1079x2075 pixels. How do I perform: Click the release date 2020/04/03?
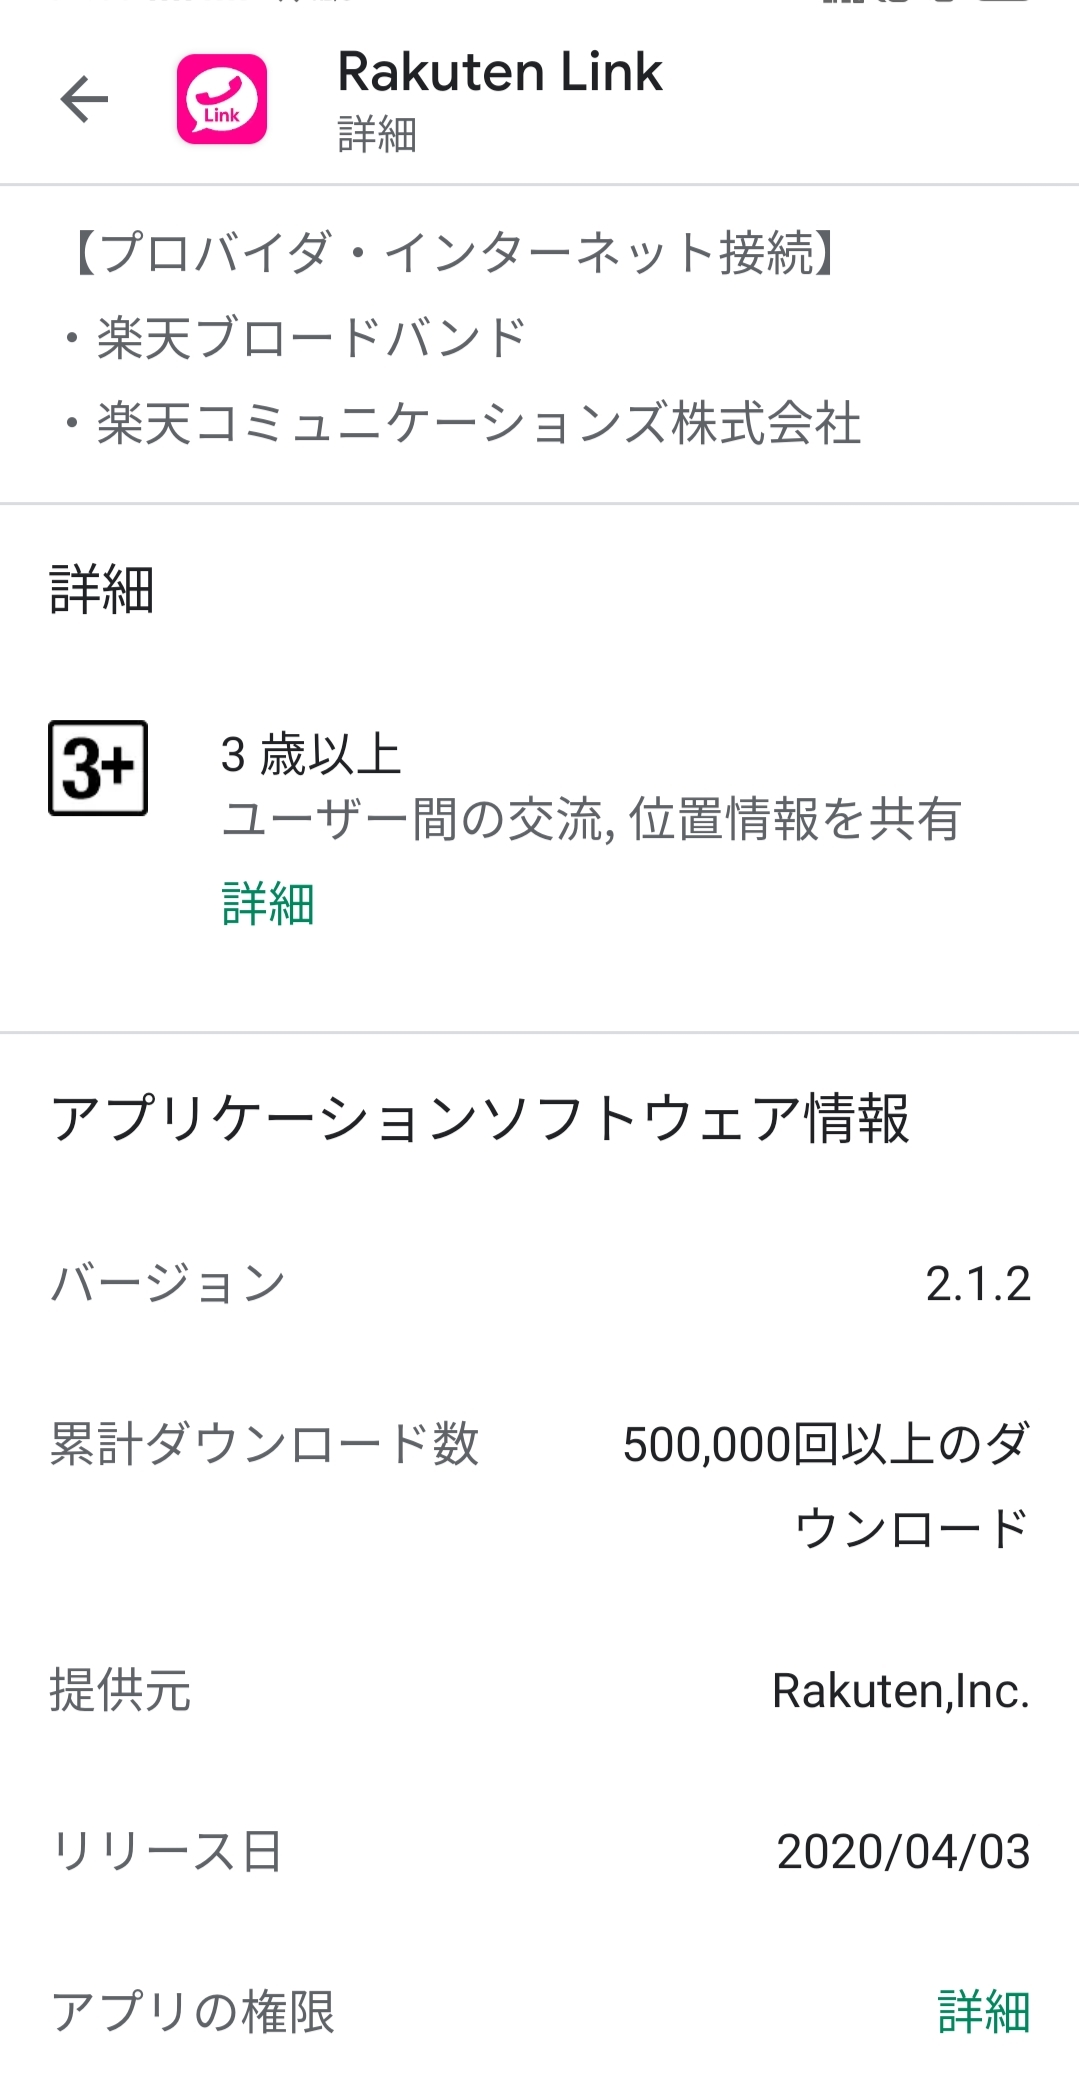point(902,1852)
